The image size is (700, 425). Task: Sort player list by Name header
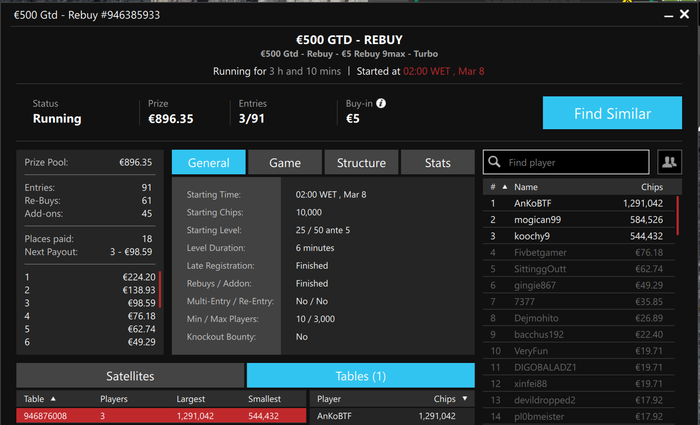[x=525, y=187]
